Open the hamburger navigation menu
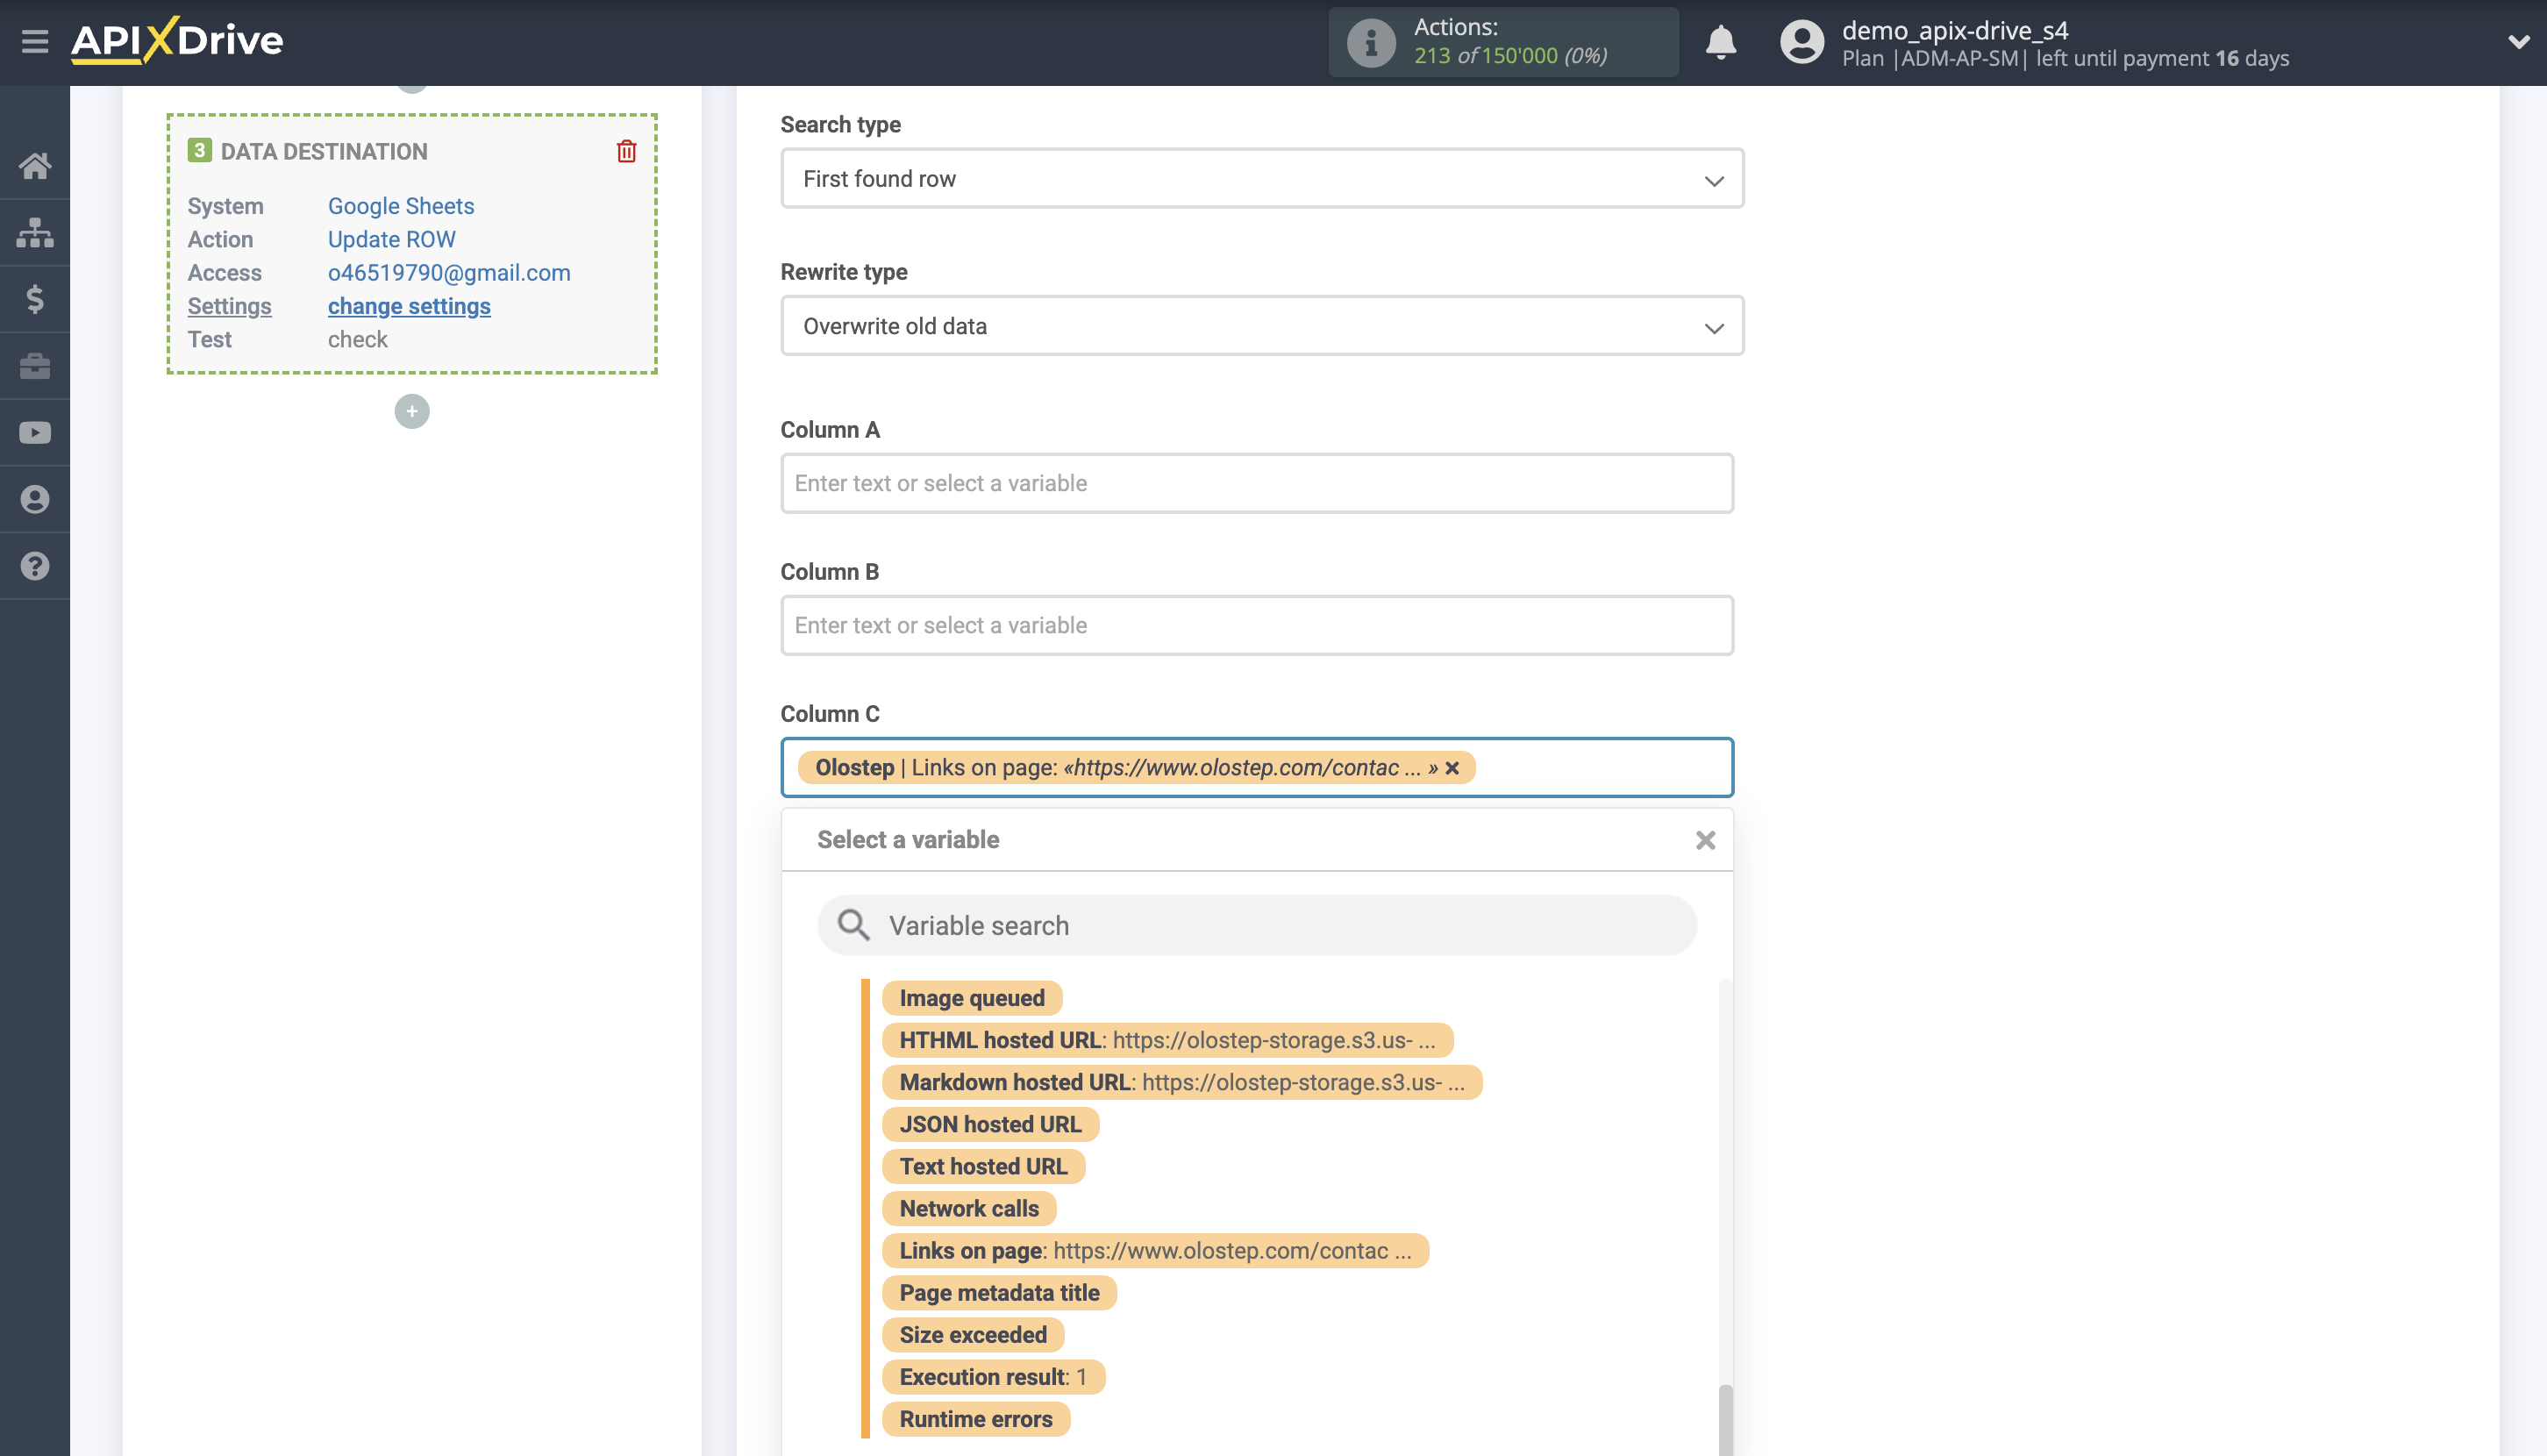The height and width of the screenshot is (1456, 2547). pyautogui.click(x=36, y=42)
